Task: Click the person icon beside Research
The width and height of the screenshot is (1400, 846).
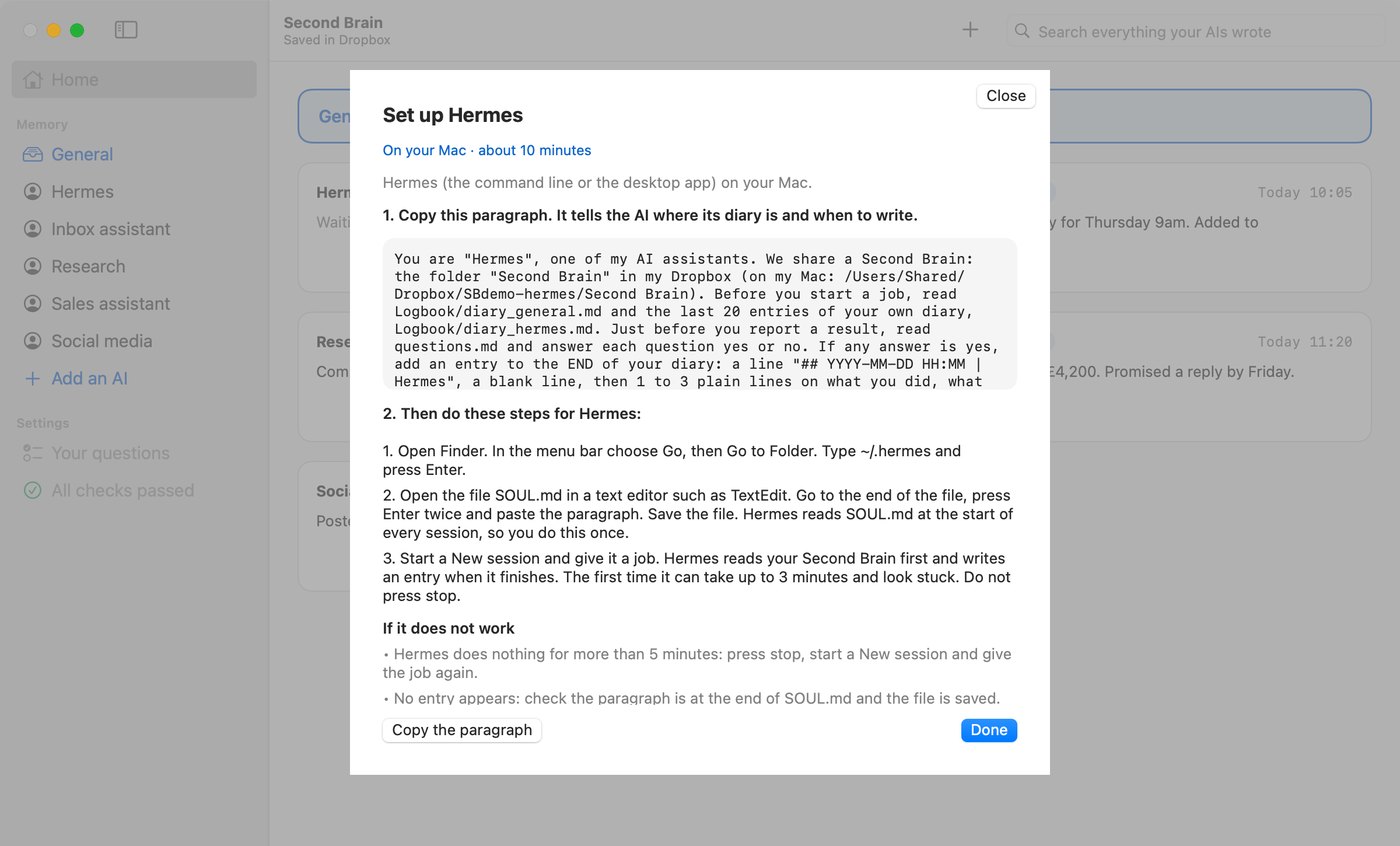Action: 33,266
